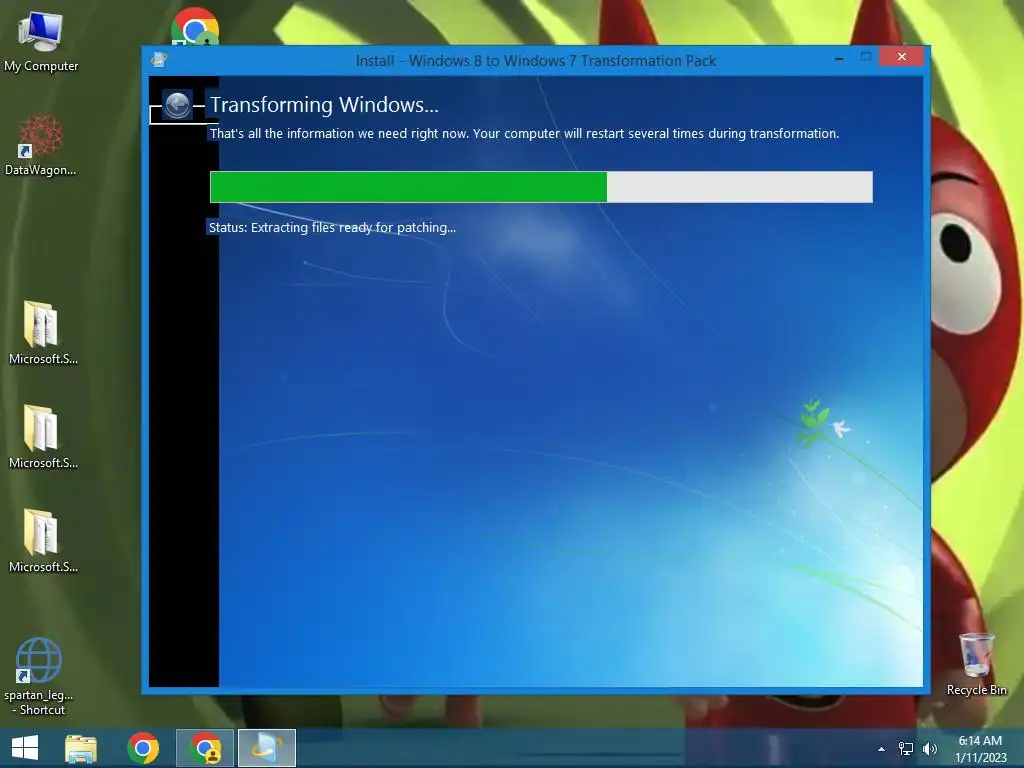This screenshot has width=1024, height=768.
Task: Switch to Chrome profile window in taskbar
Action: click(205, 748)
